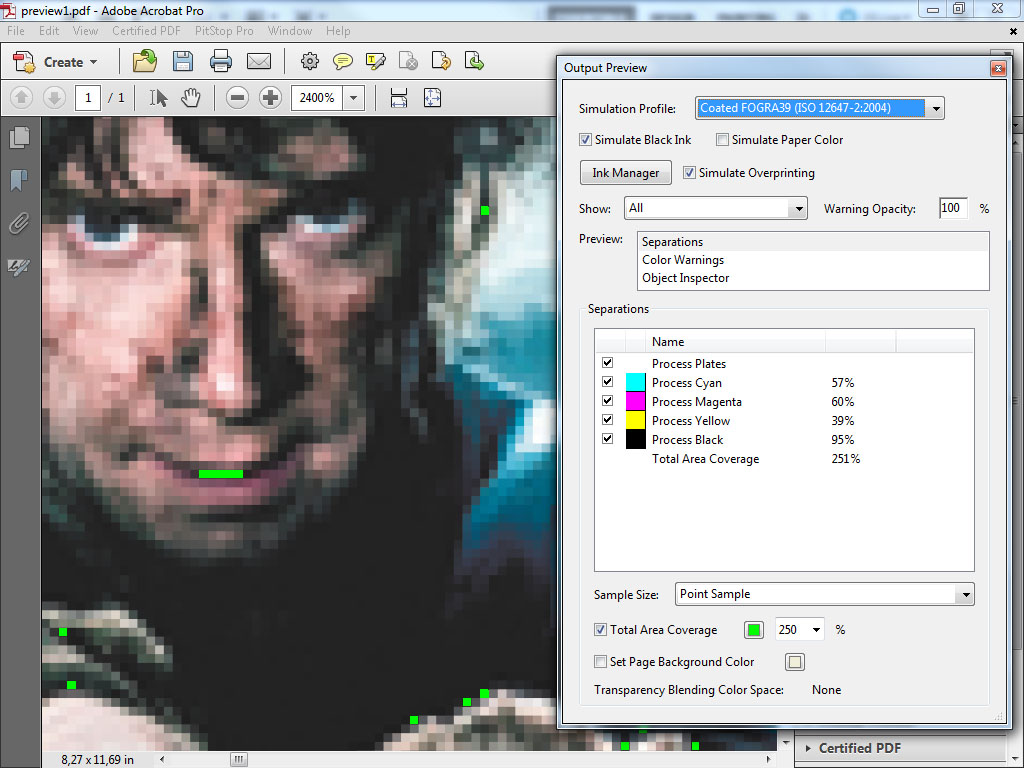Select Object Inspector in the Preview list
Viewport: 1024px width, 768px height.
coord(813,278)
